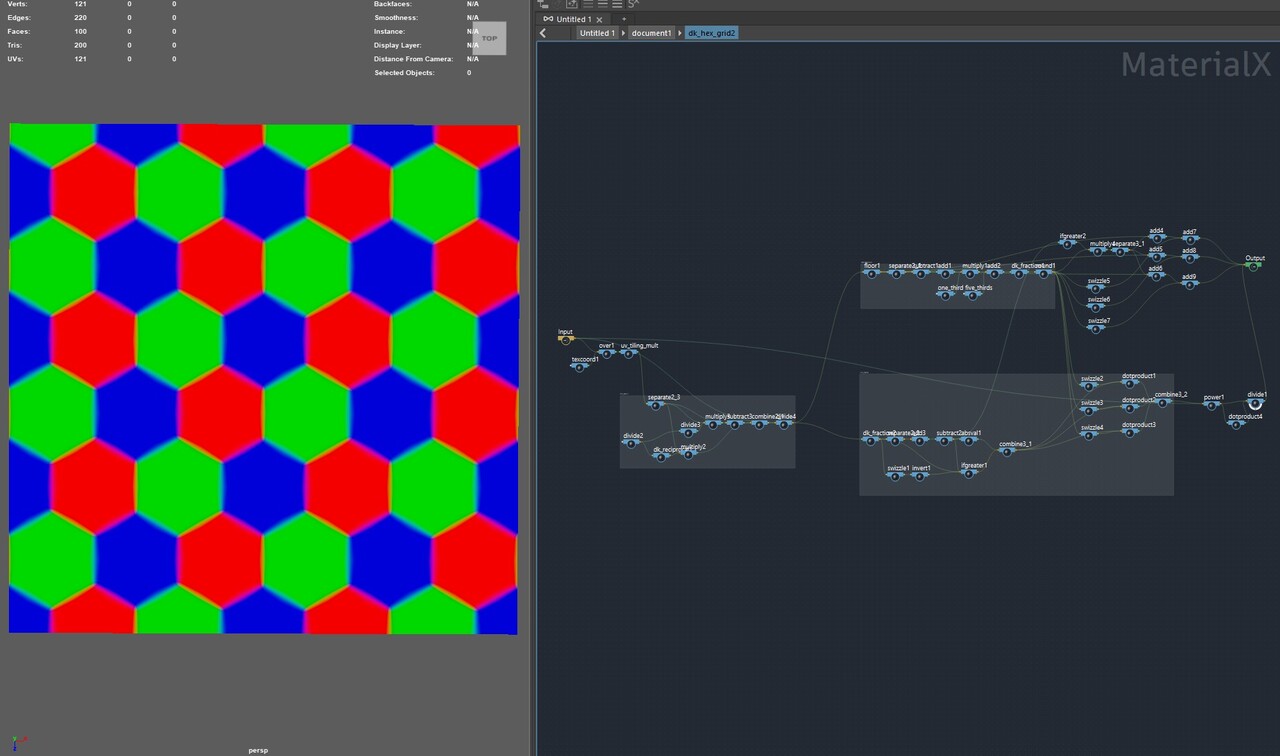Select the swizzle1 node
Image resolution: width=1280 pixels, height=756 pixels.
click(x=896, y=475)
